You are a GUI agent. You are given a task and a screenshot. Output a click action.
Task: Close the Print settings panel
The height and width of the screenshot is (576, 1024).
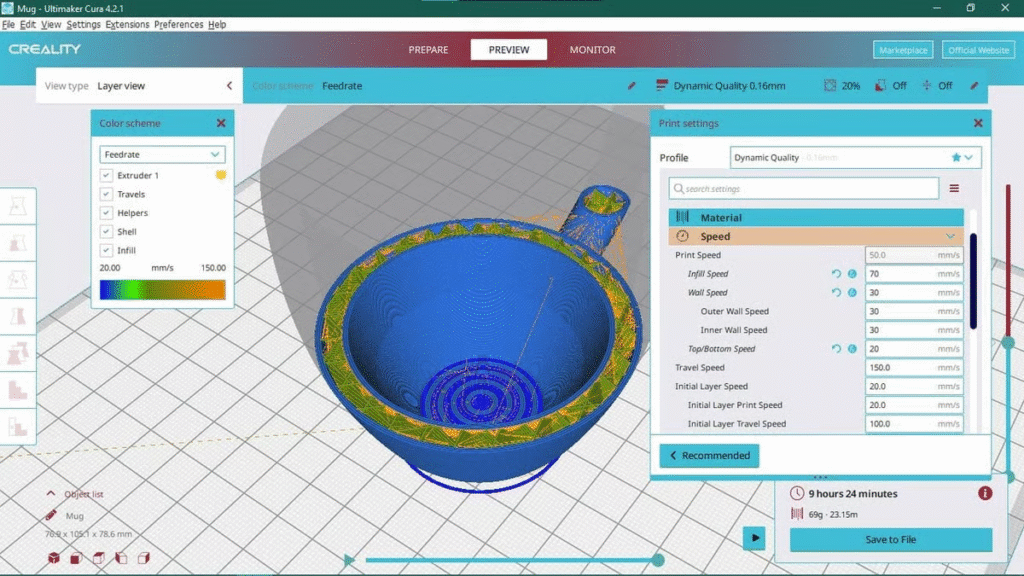pyautogui.click(x=978, y=123)
